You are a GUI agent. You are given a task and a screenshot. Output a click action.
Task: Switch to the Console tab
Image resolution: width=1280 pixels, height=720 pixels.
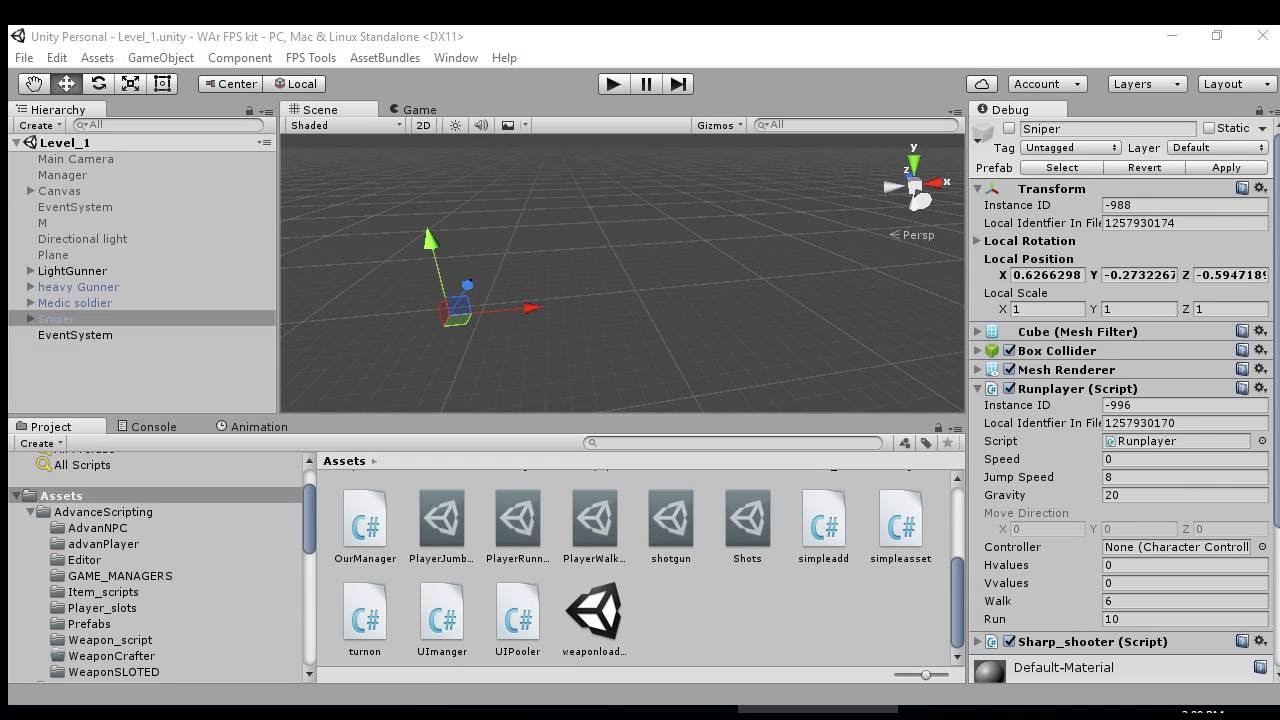[146, 426]
